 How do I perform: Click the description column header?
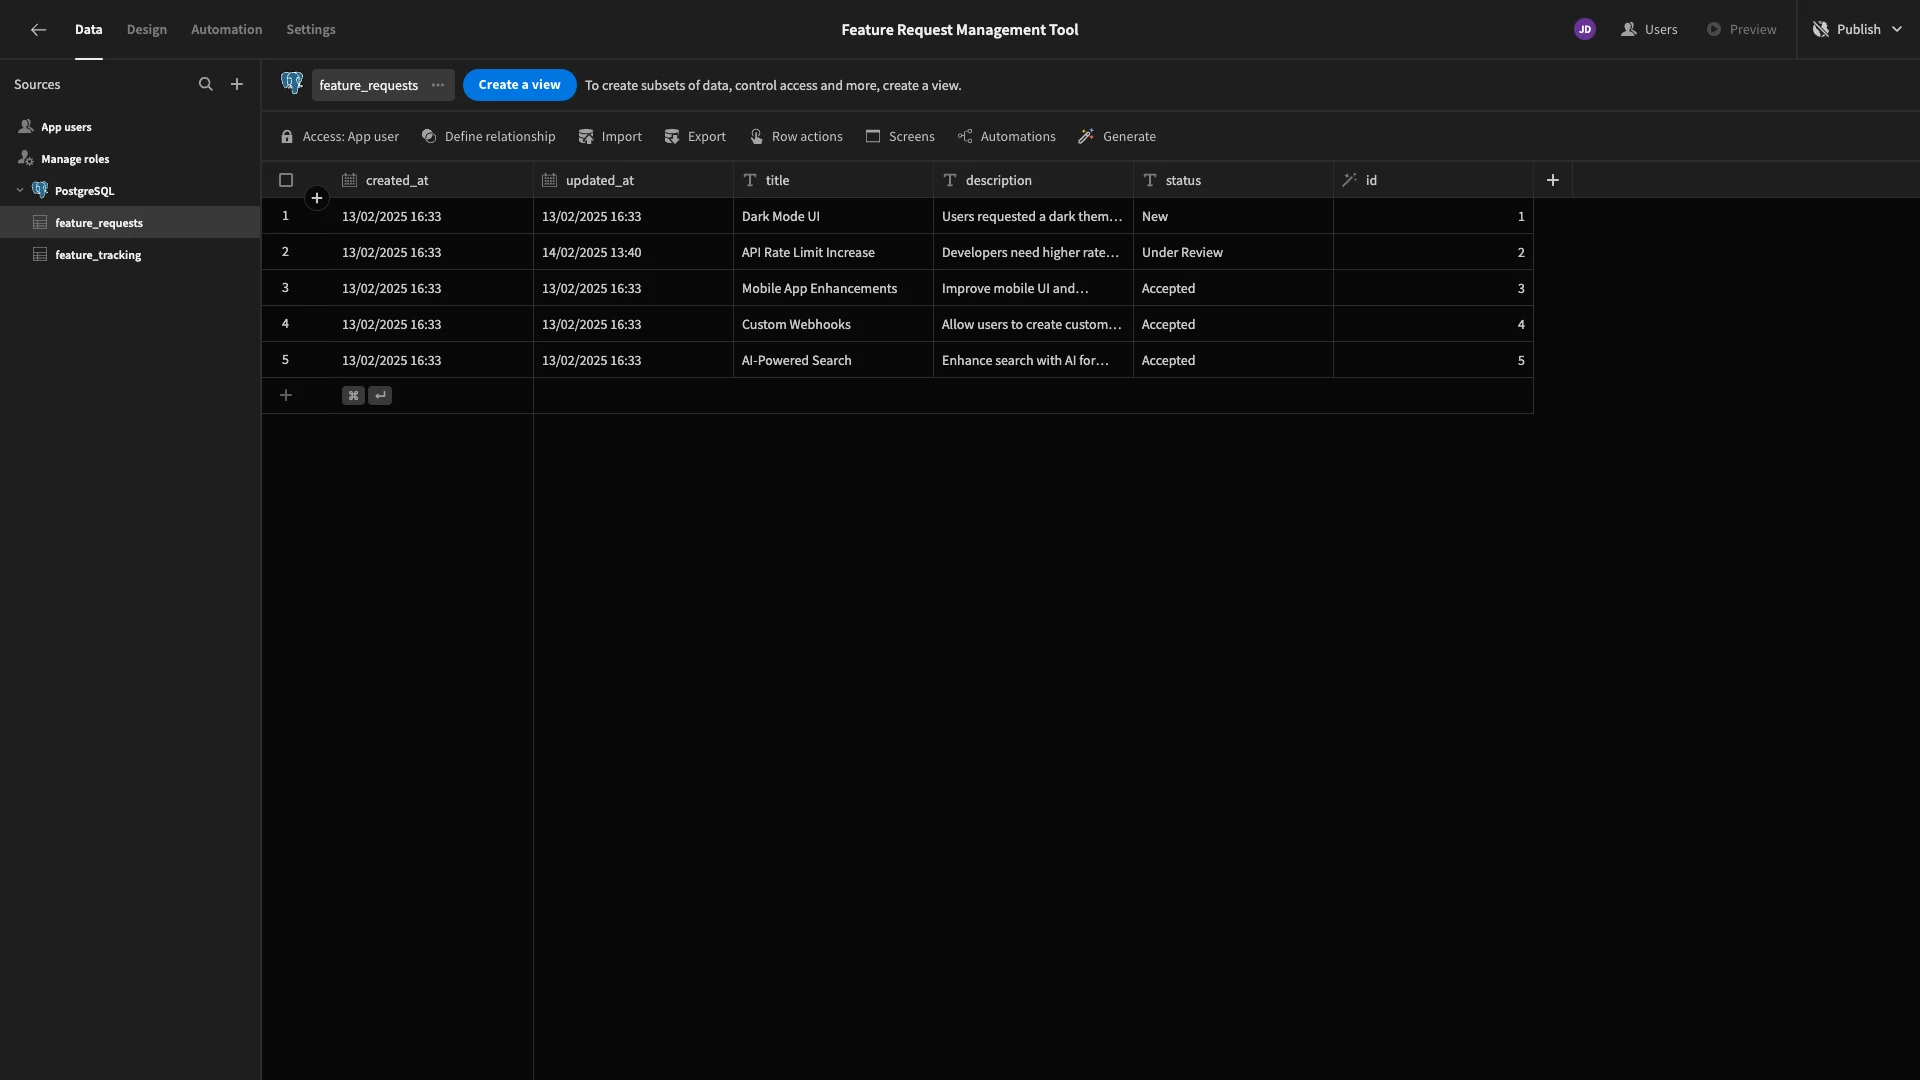pyautogui.click(x=1033, y=180)
